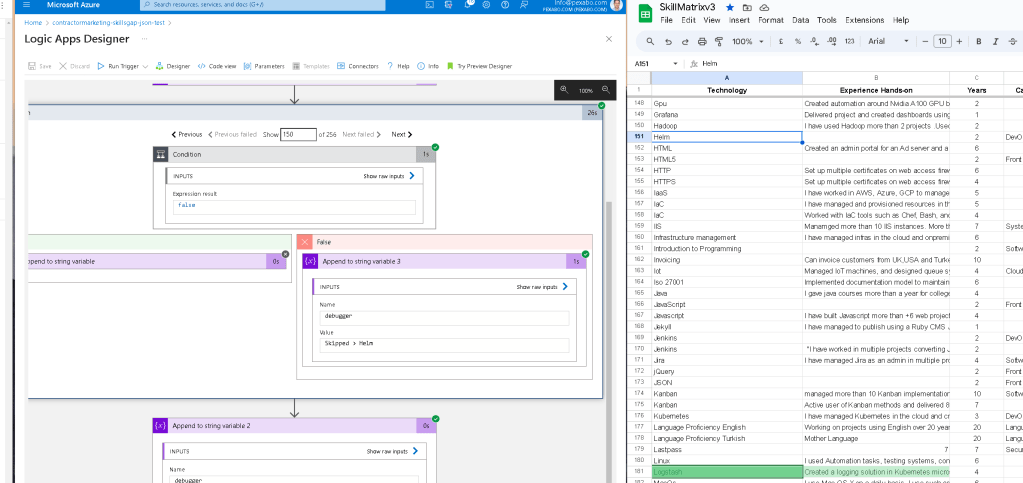
Task: Click the expression result 'false'
Action: coord(187,205)
